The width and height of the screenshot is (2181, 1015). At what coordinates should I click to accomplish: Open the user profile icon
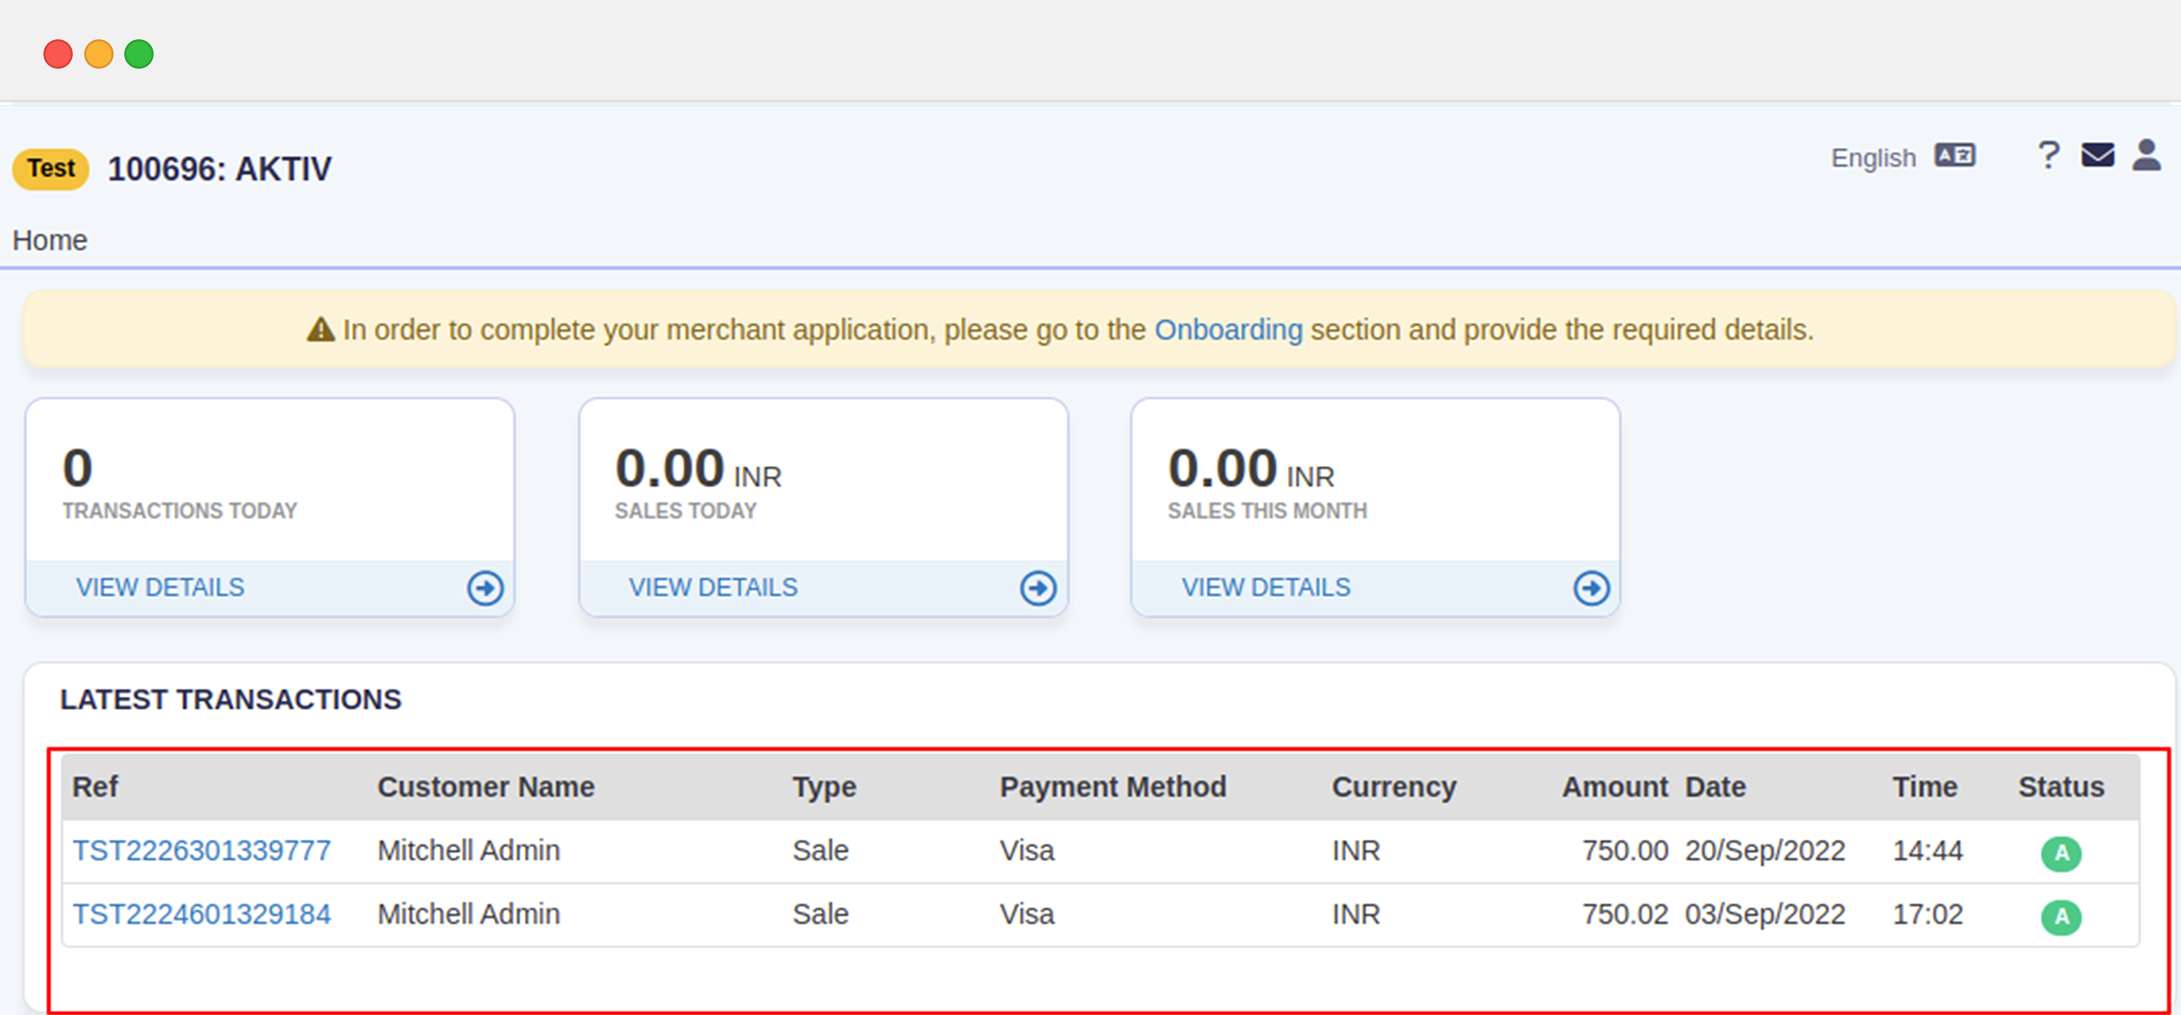[2146, 156]
